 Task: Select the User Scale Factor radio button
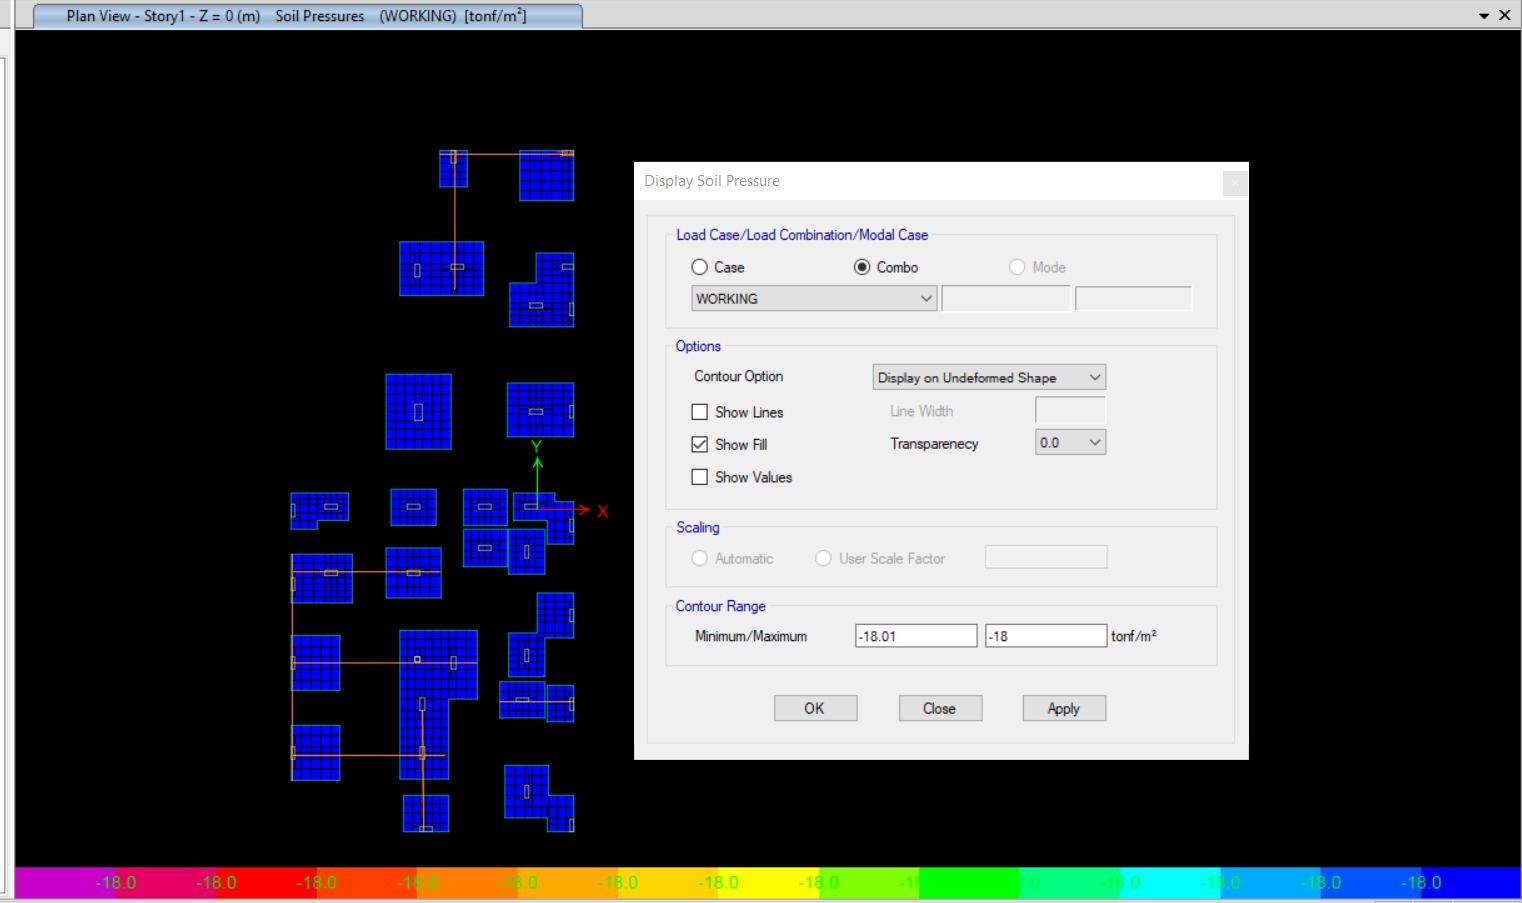pos(823,558)
